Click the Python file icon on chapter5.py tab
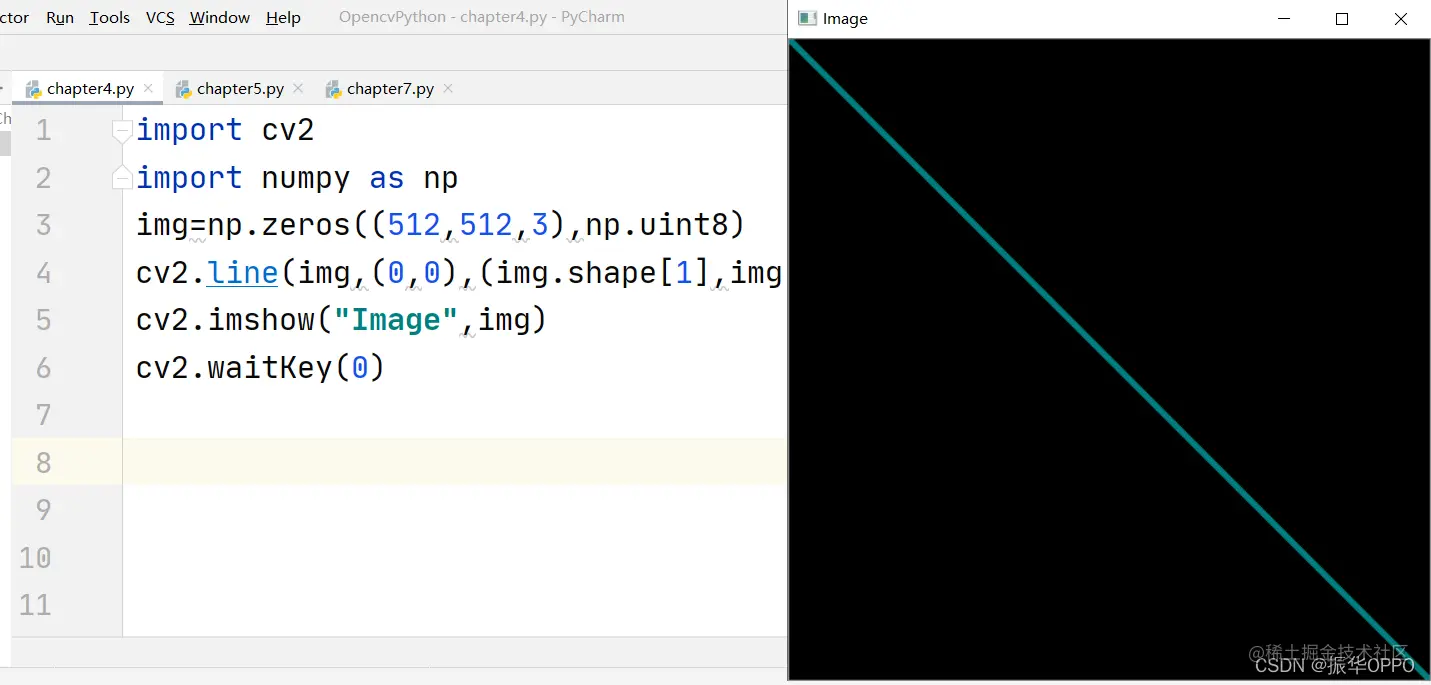Screen dimensions: 1431x685 coord(183,89)
